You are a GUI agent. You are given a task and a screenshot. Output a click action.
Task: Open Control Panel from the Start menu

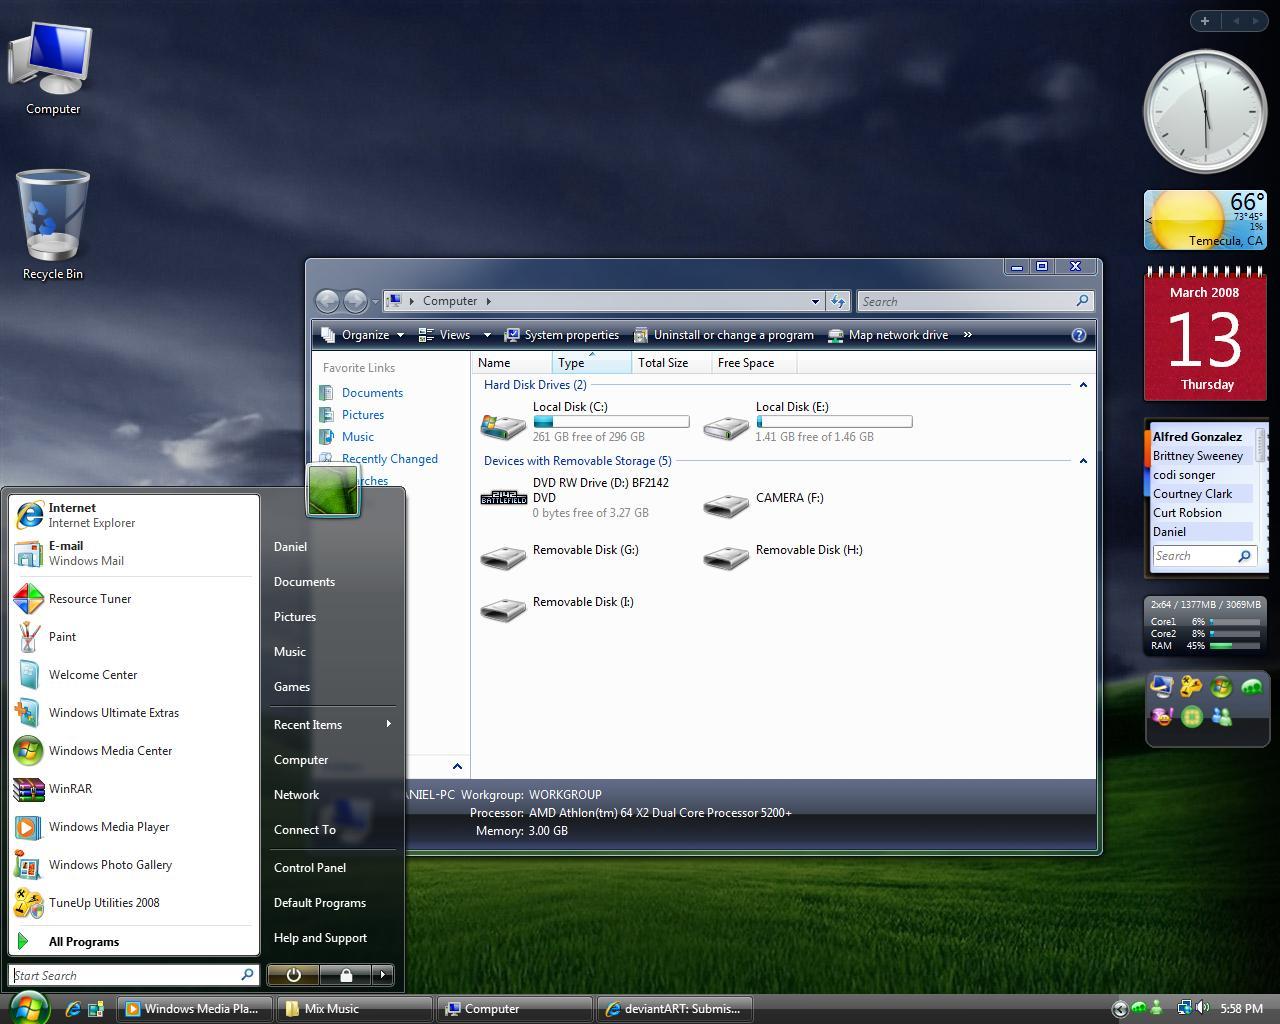click(x=309, y=868)
